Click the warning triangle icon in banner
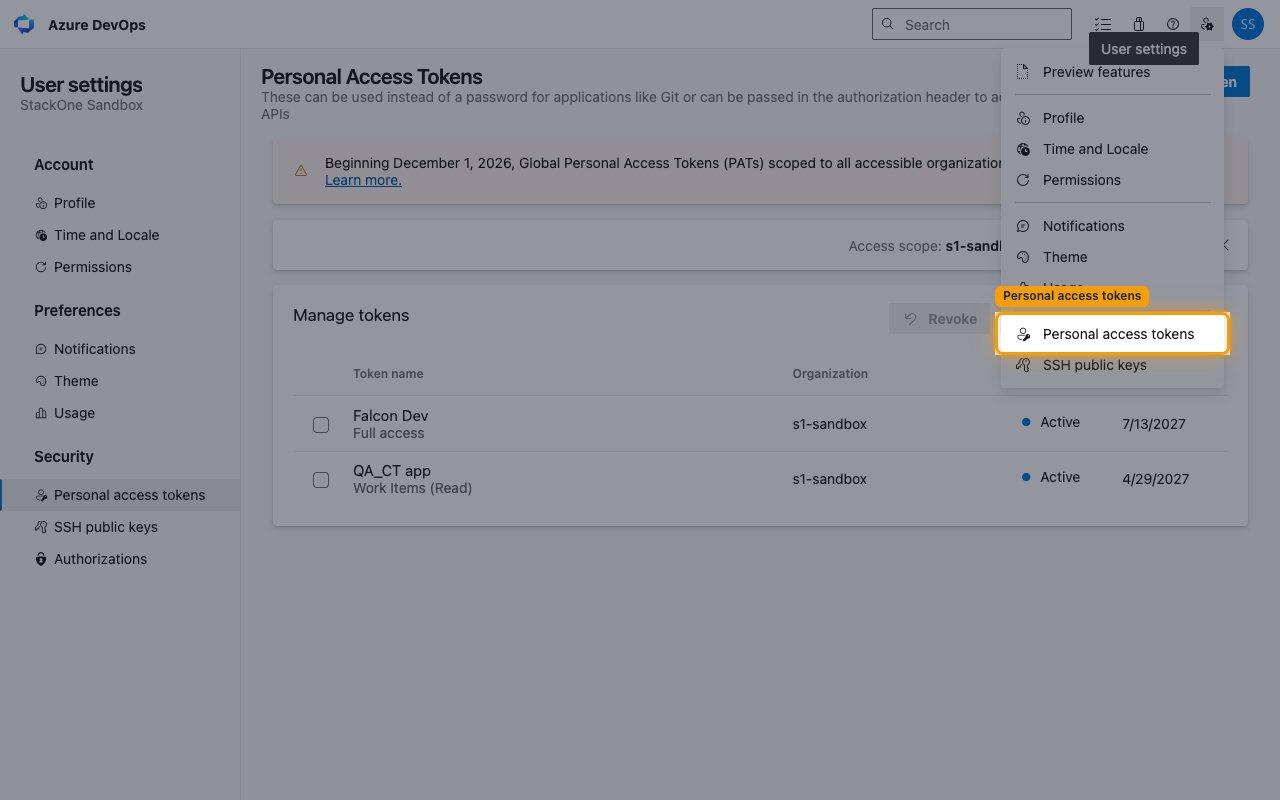Viewport: 1280px width, 800px height. (x=301, y=171)
